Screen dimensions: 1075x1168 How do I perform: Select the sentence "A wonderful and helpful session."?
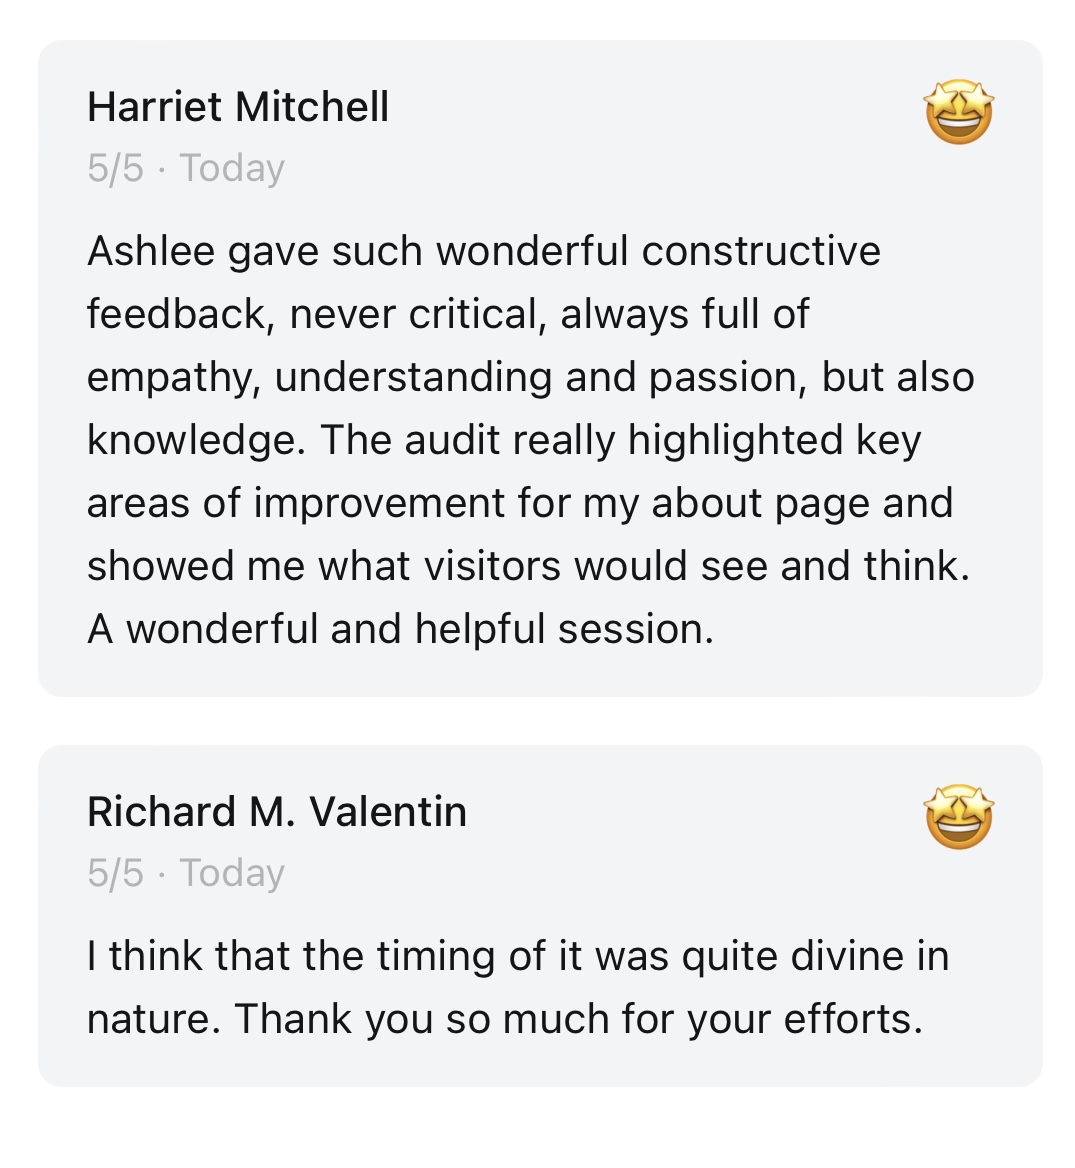pyautogui.click(x=400, y=629)
